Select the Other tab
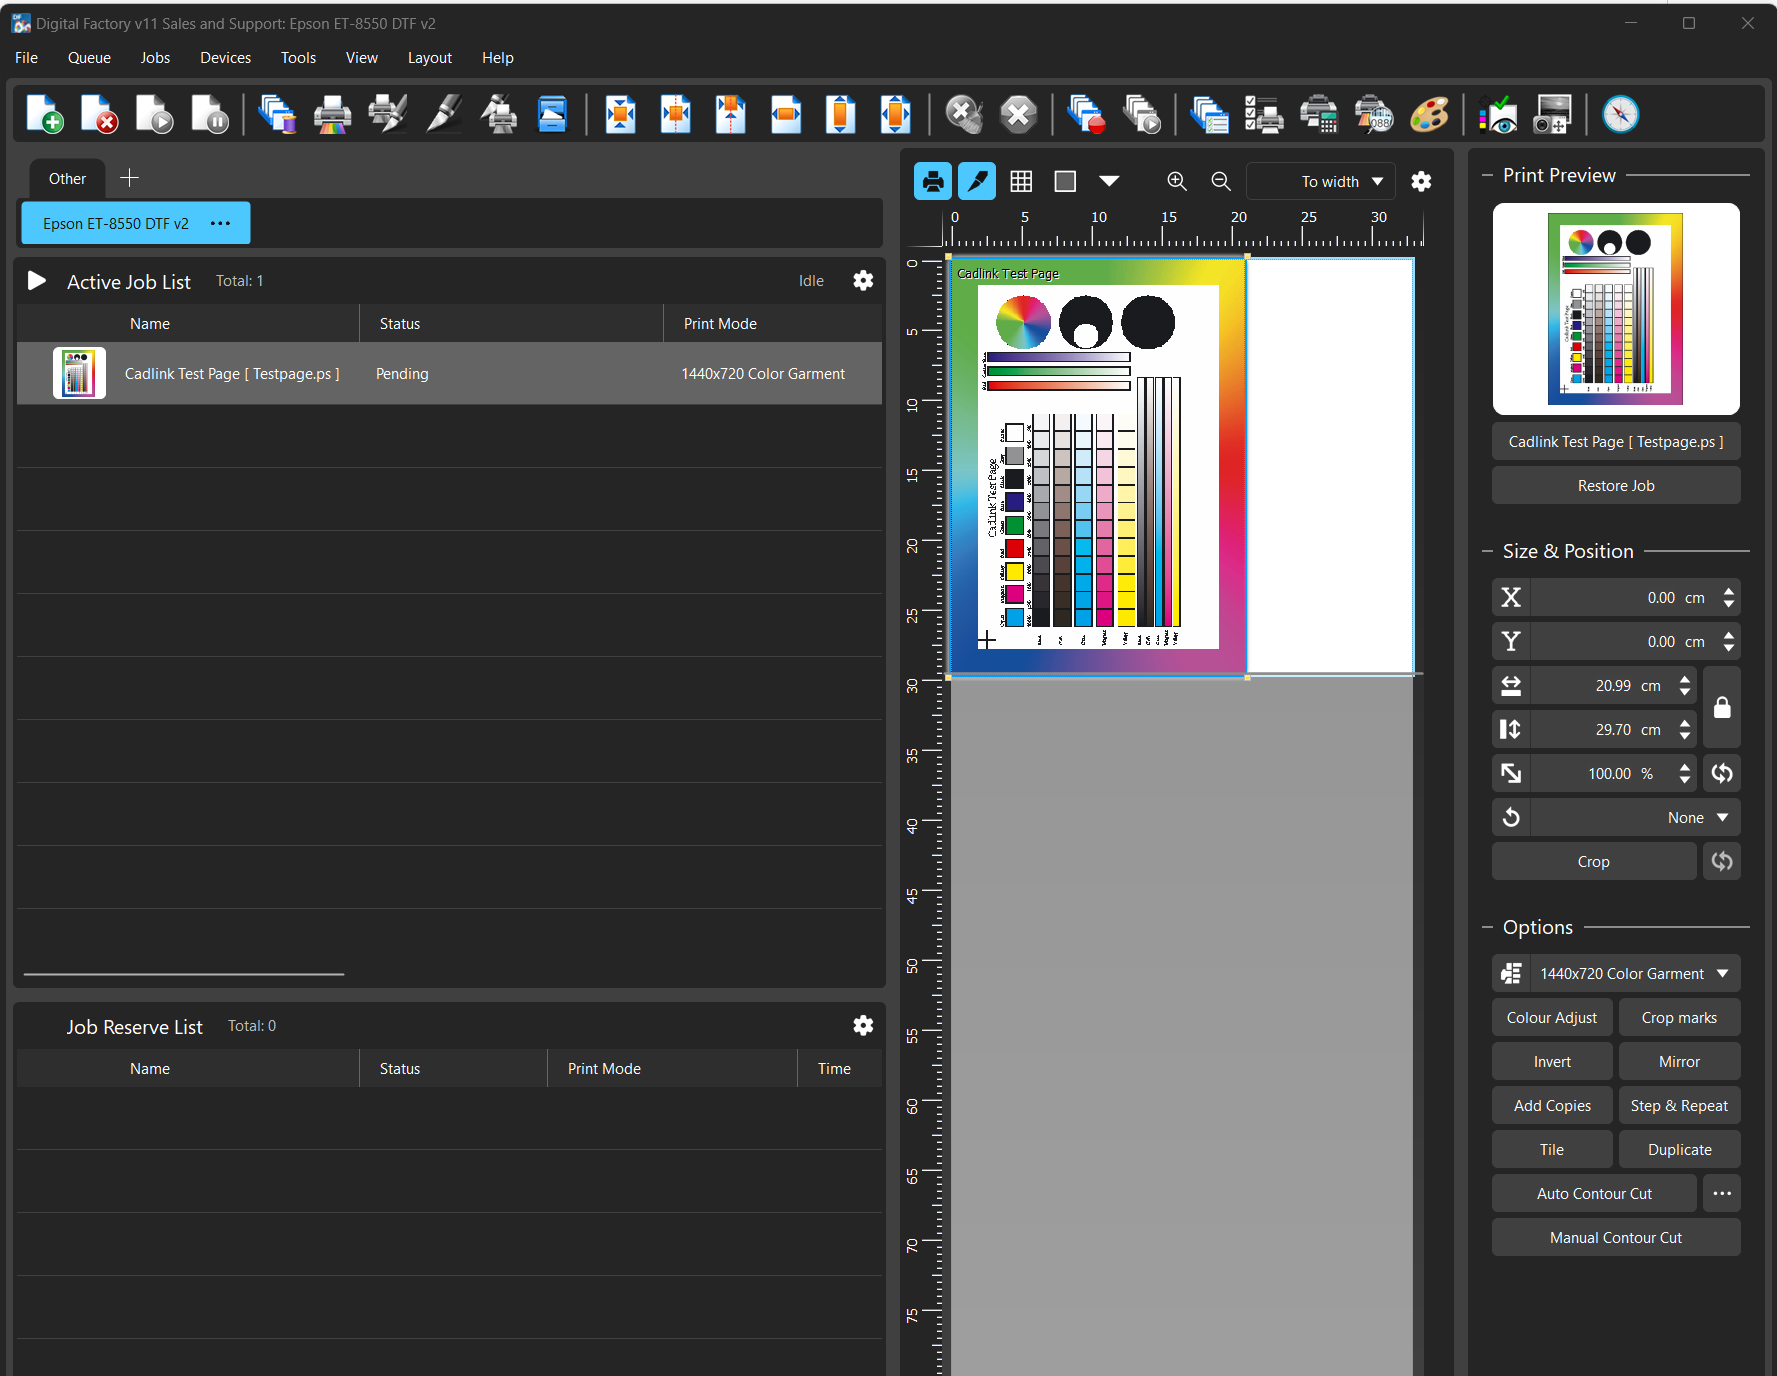This screenshot has width=1777, height=1376. [67, 178]
